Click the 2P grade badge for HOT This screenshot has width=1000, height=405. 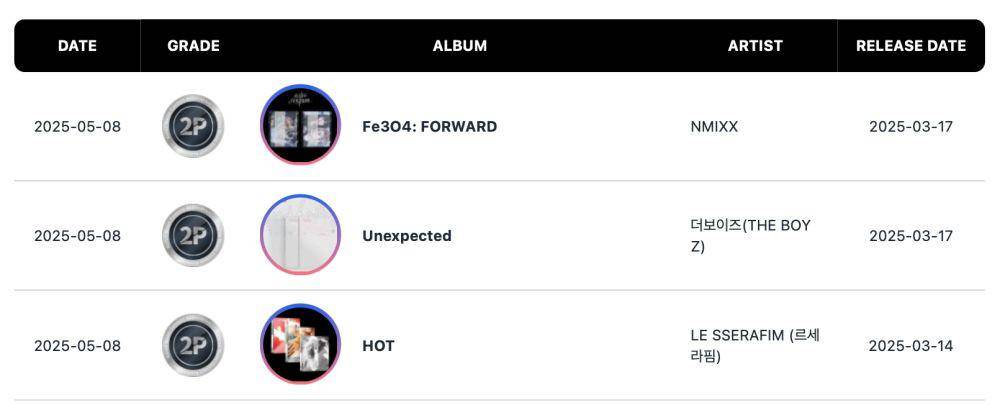[x=193, y=345]
